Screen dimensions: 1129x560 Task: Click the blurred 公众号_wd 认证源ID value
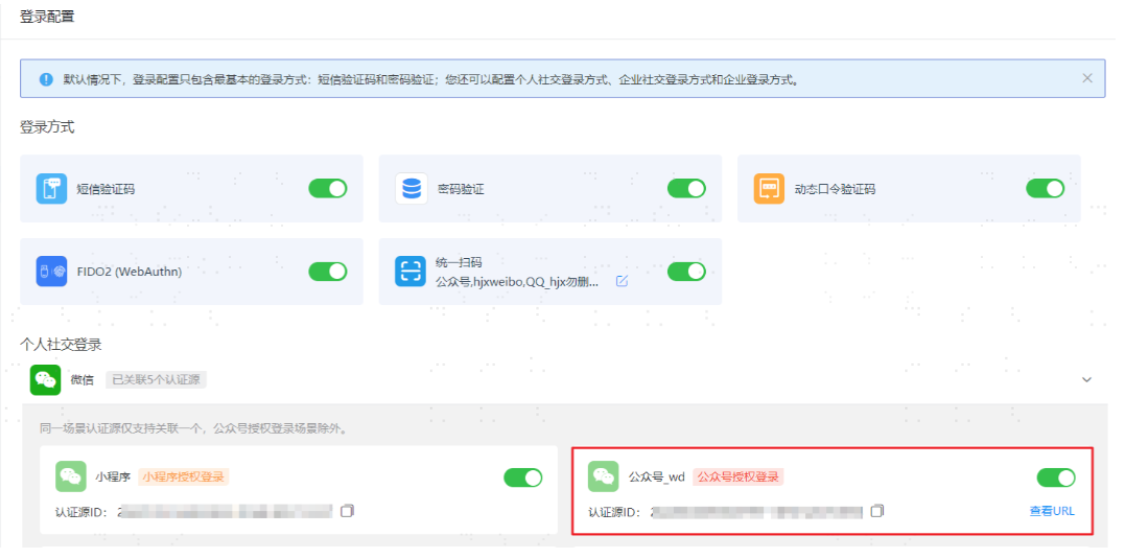756,512
